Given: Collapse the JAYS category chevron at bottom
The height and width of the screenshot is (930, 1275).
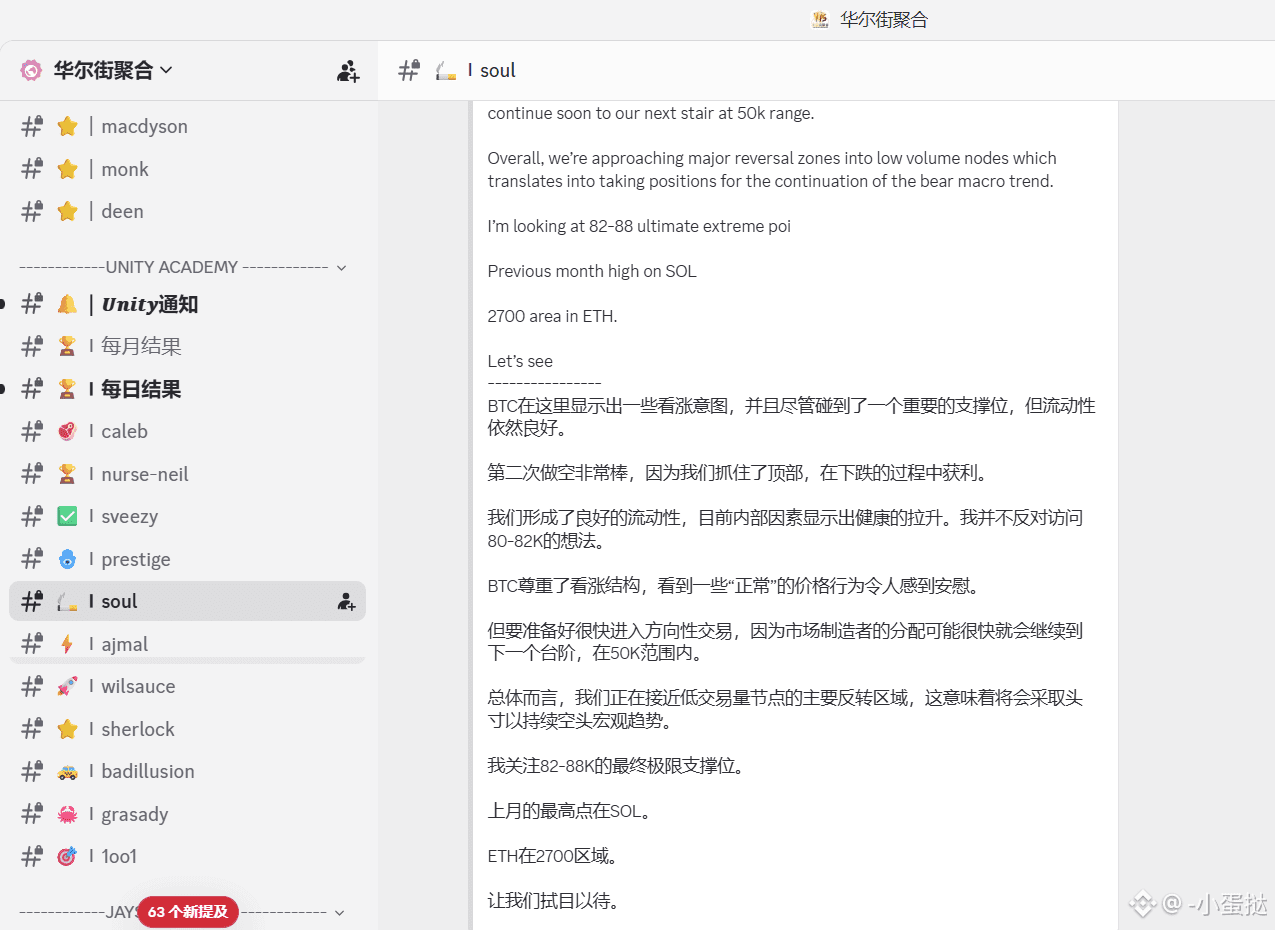Looking at the screenshot, I should [340, 912].
